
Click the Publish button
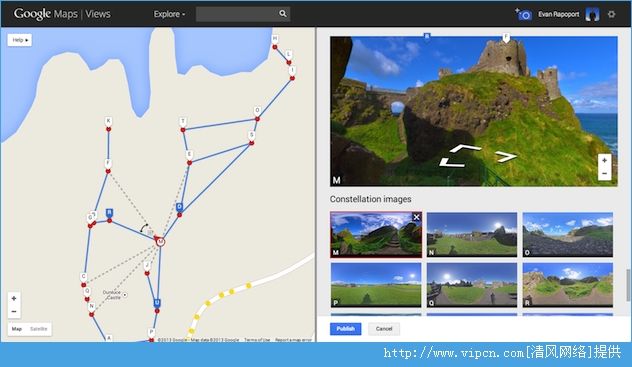(345, 329)
